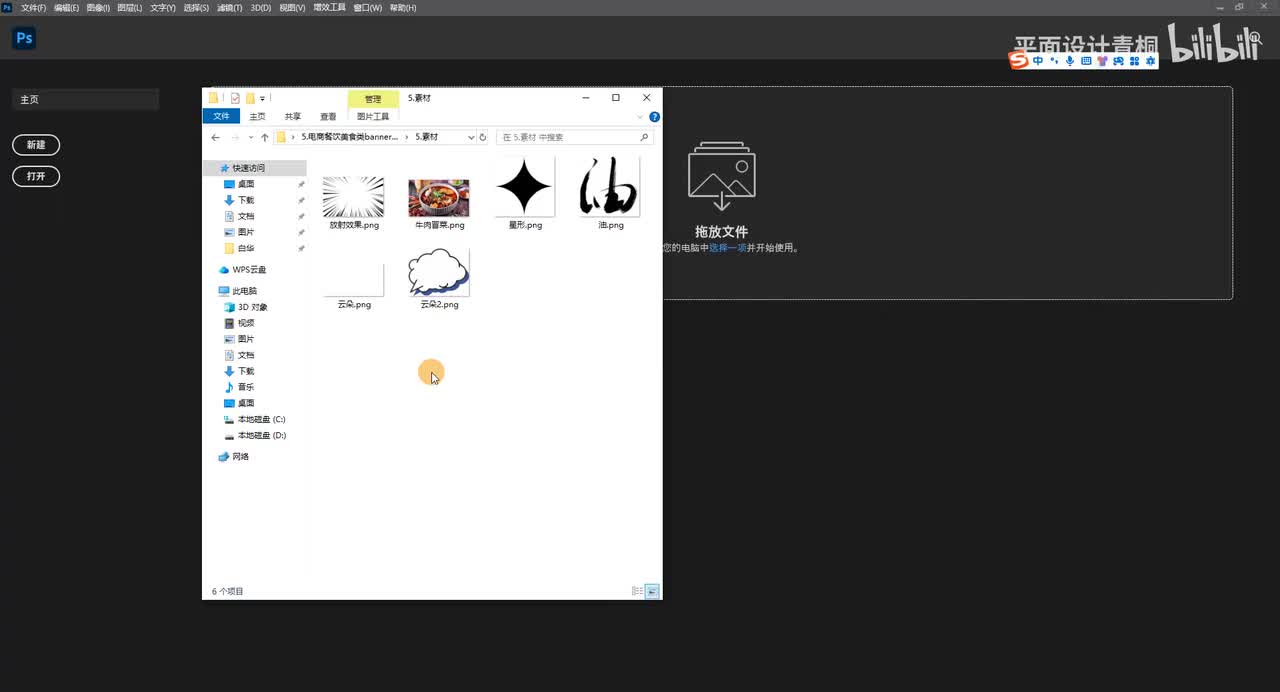
Task: Click the Explorer Forward arrow
Action: 236,137
